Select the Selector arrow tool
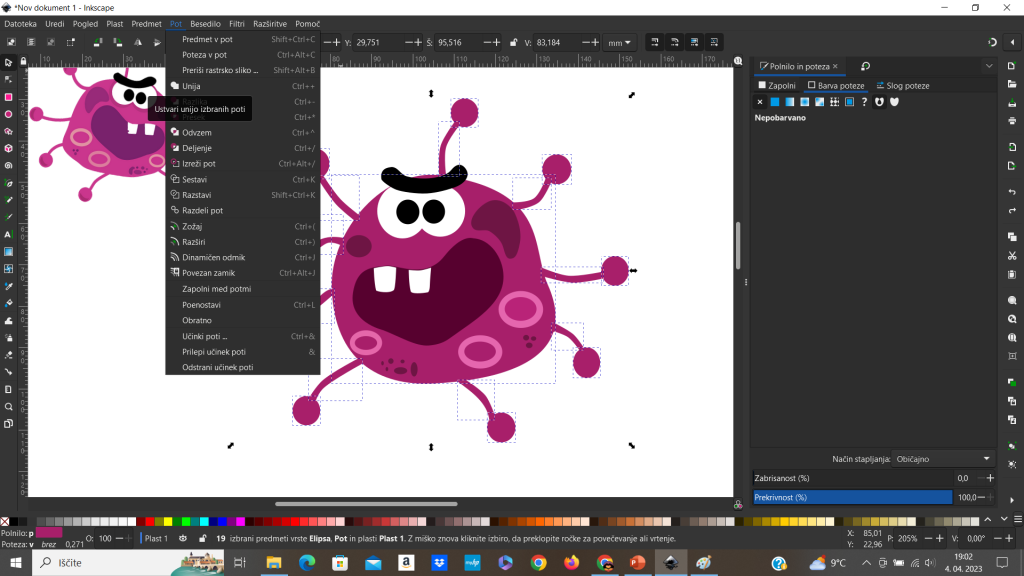 tap(8, 63)
